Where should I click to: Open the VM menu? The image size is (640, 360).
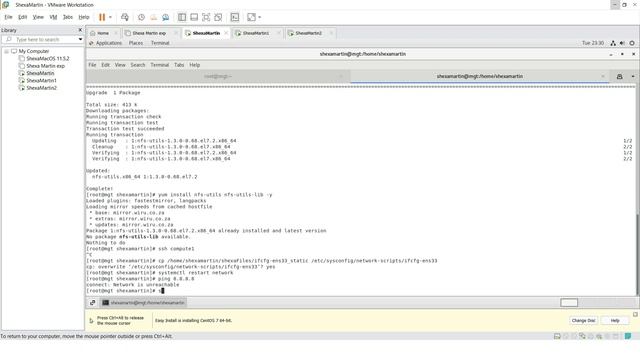53,17
